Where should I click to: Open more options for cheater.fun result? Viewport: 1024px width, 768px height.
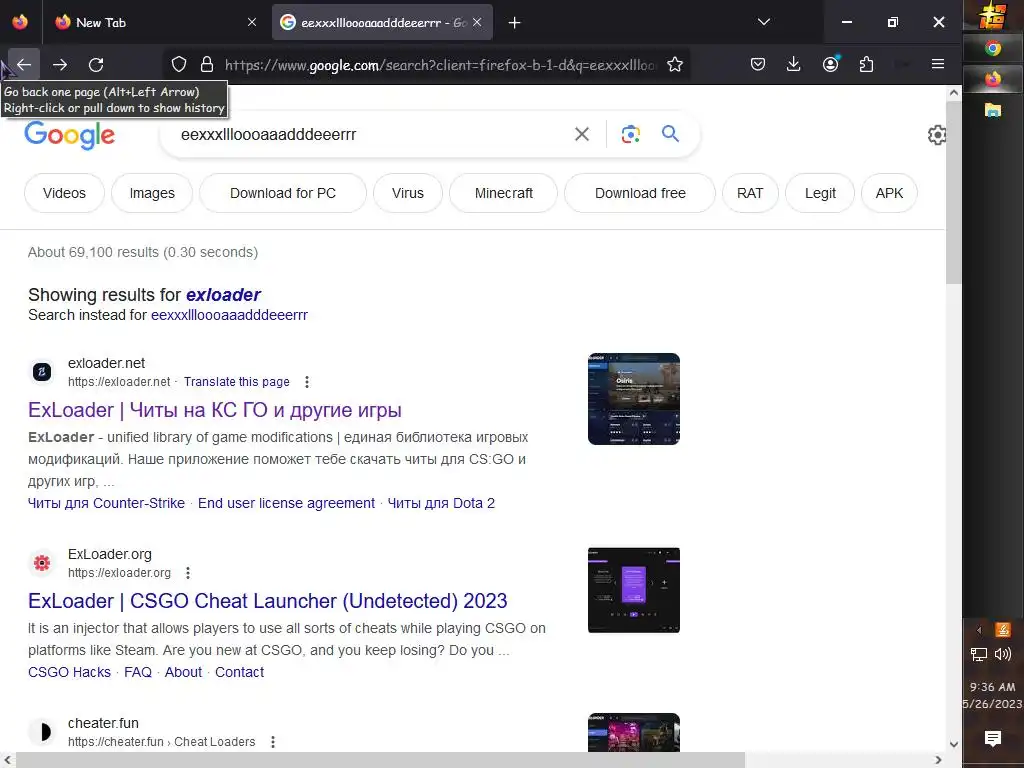273,742
